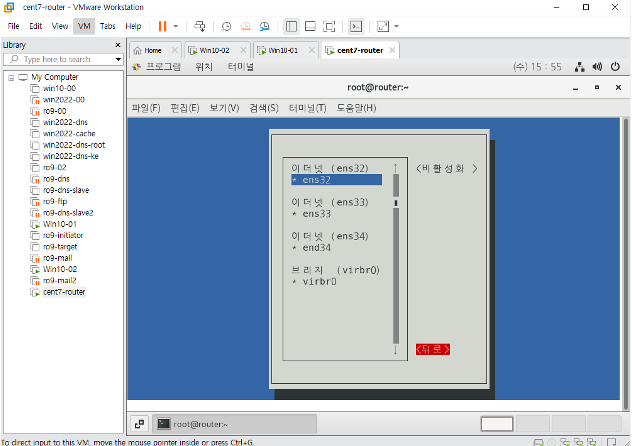
Task: Click the guest volume speaker icon
Action: 597,67
